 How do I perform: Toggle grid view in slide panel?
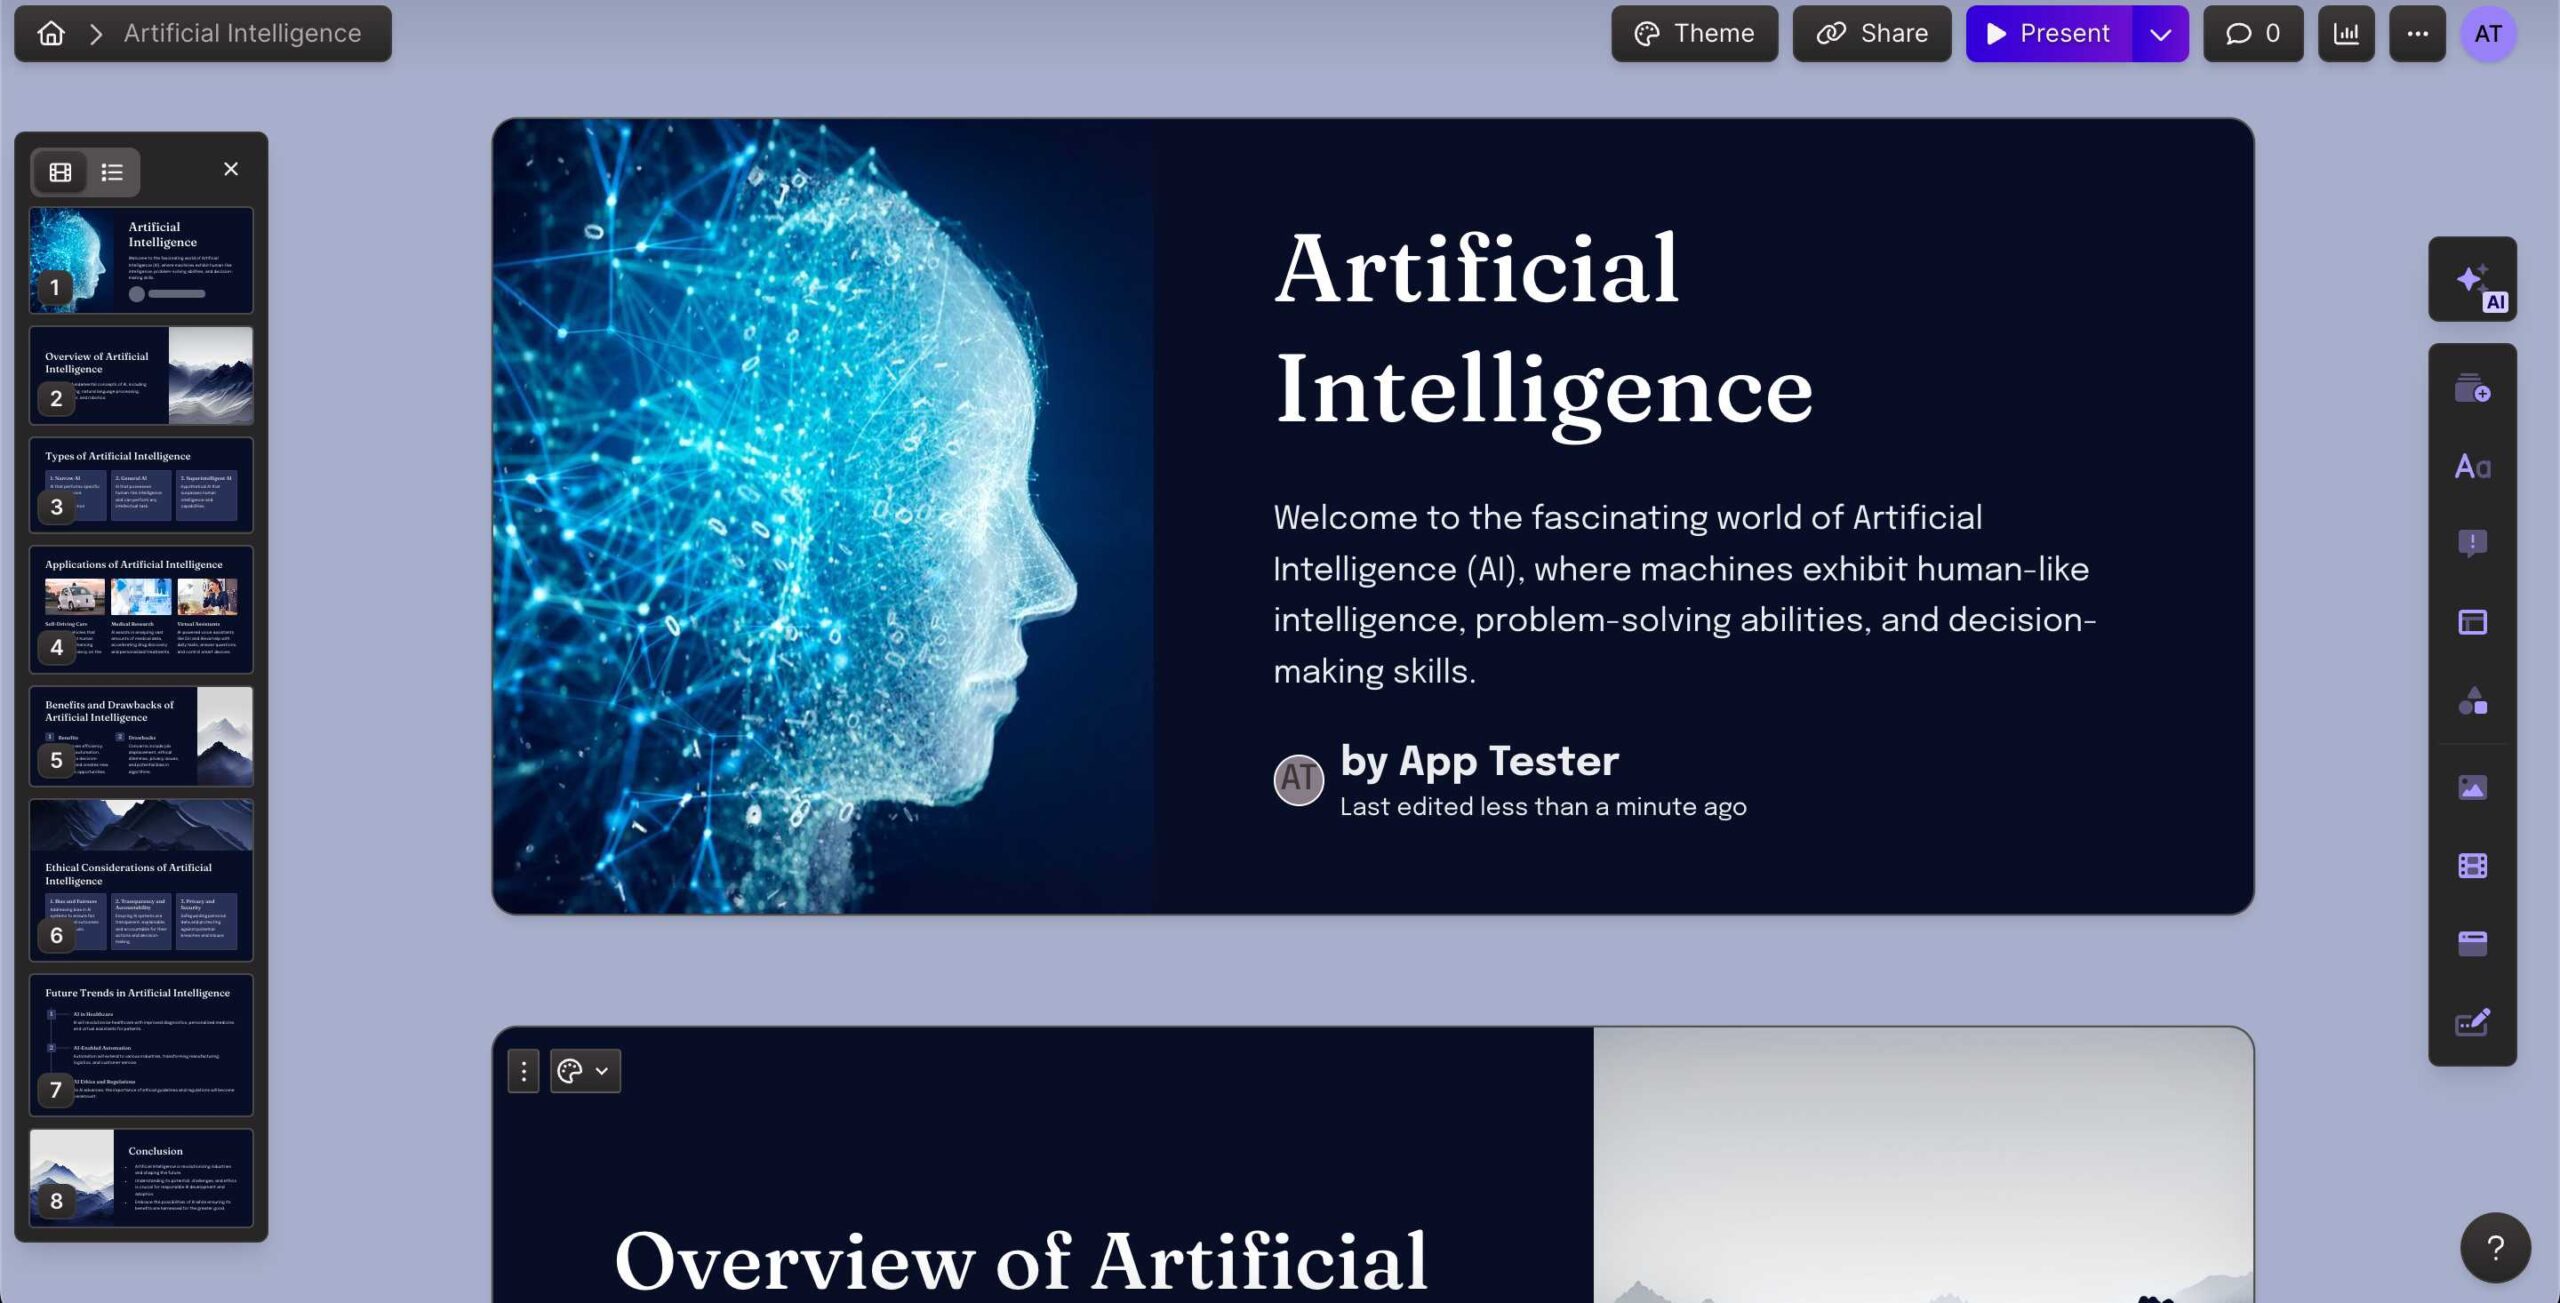tap(60, 171)
